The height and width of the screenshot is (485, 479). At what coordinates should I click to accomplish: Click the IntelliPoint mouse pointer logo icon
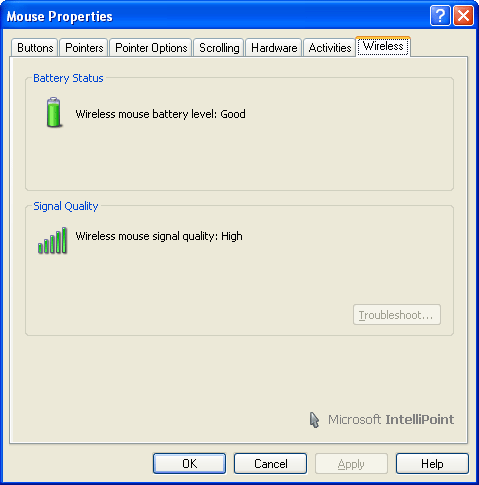tap(314, 420)
